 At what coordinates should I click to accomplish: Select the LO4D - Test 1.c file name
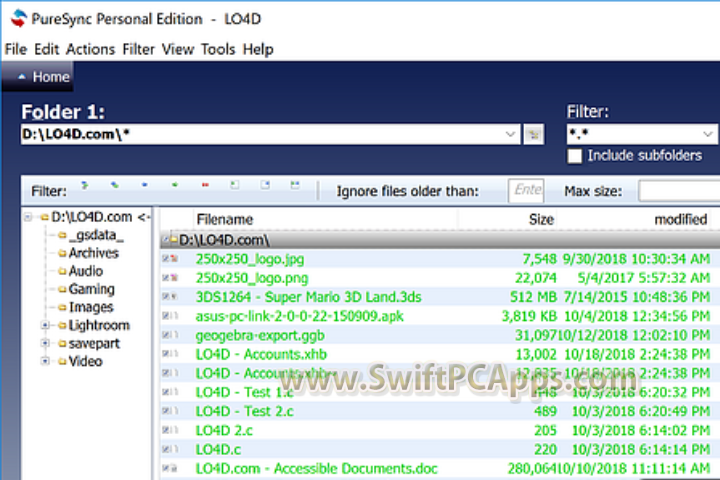tap(245, 392)
